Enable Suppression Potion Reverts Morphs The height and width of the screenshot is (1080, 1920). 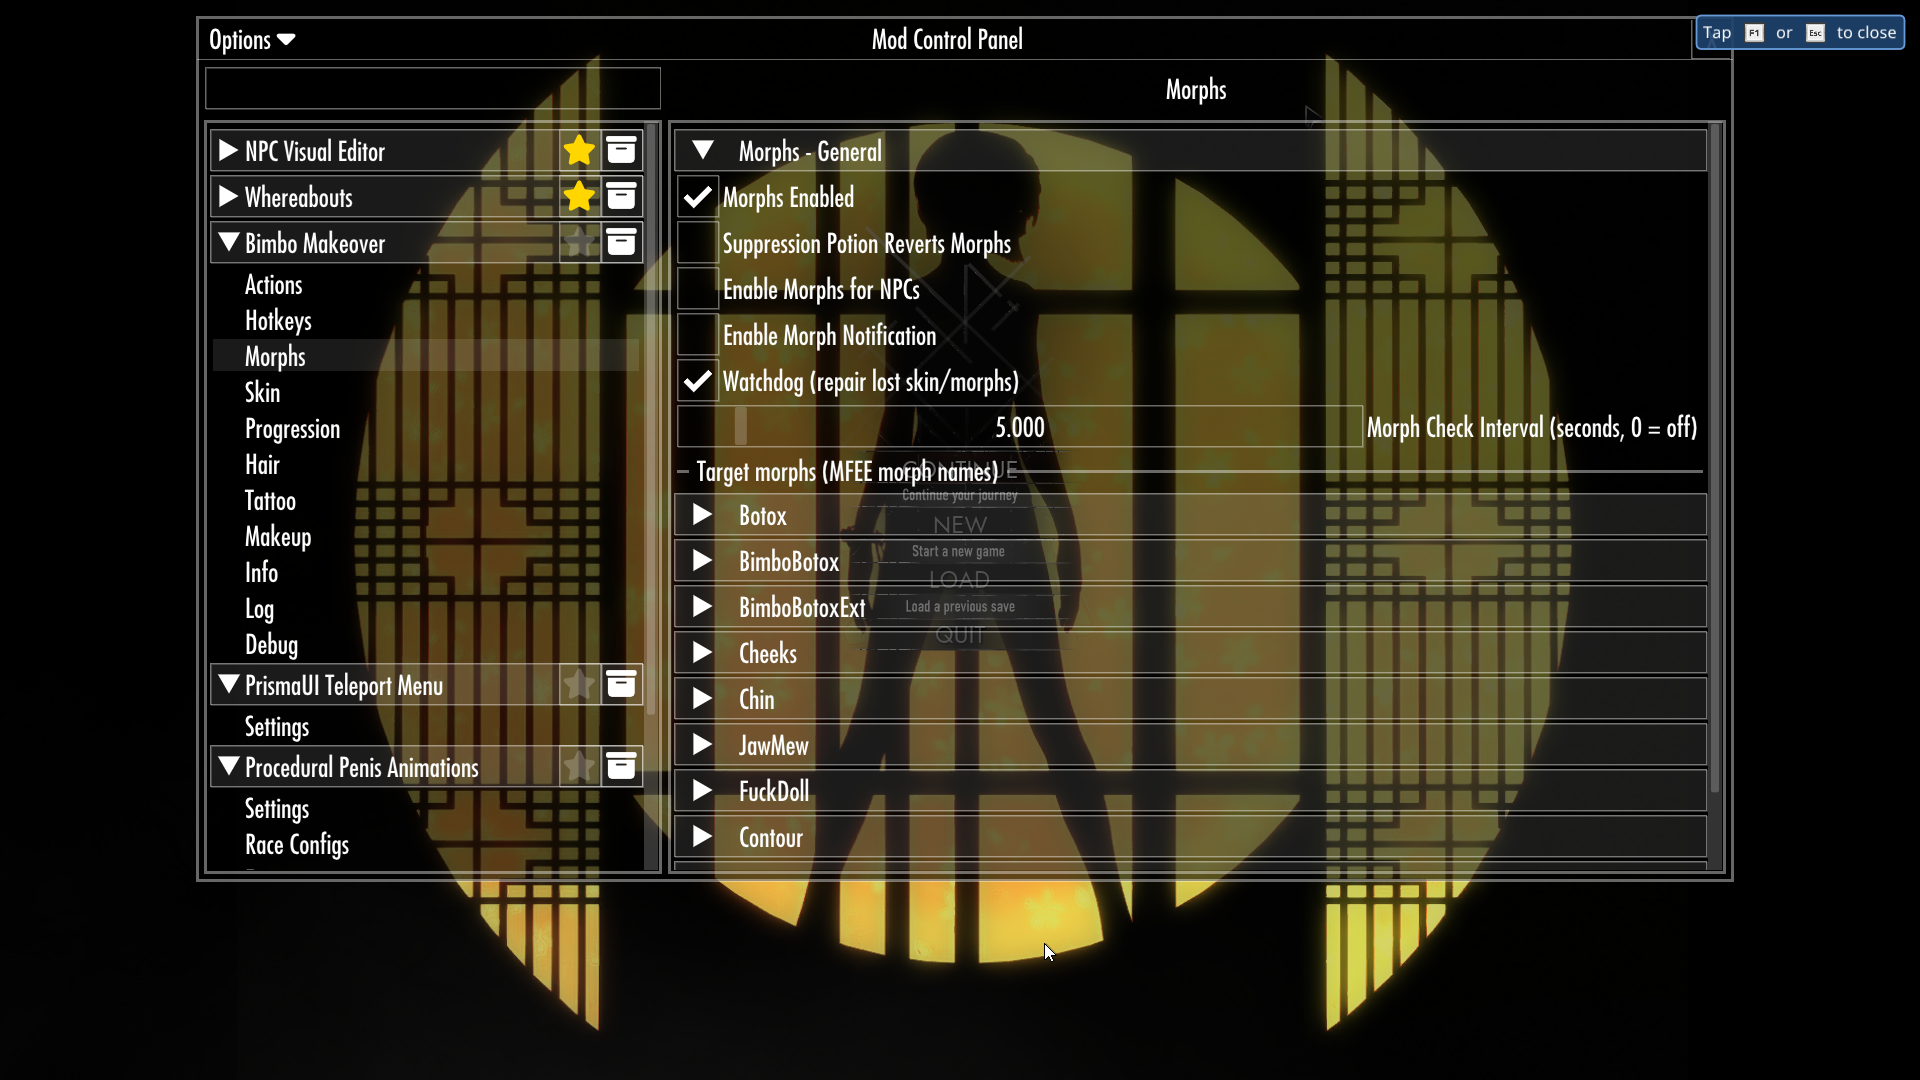(698, 243)
